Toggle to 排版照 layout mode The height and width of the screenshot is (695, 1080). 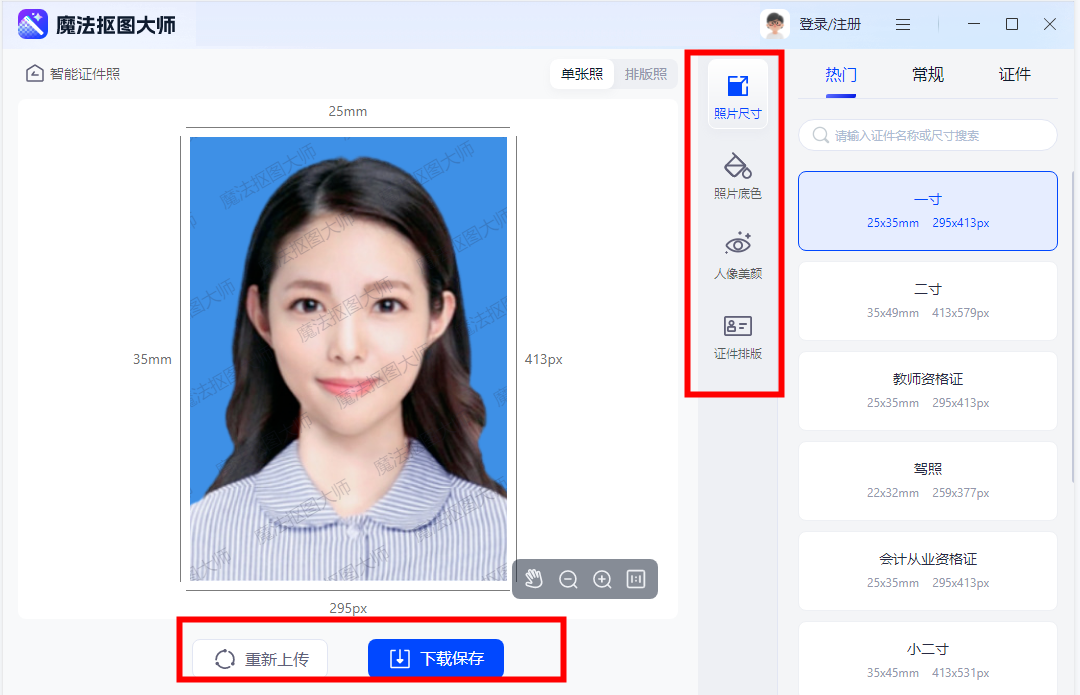[645, 74]
